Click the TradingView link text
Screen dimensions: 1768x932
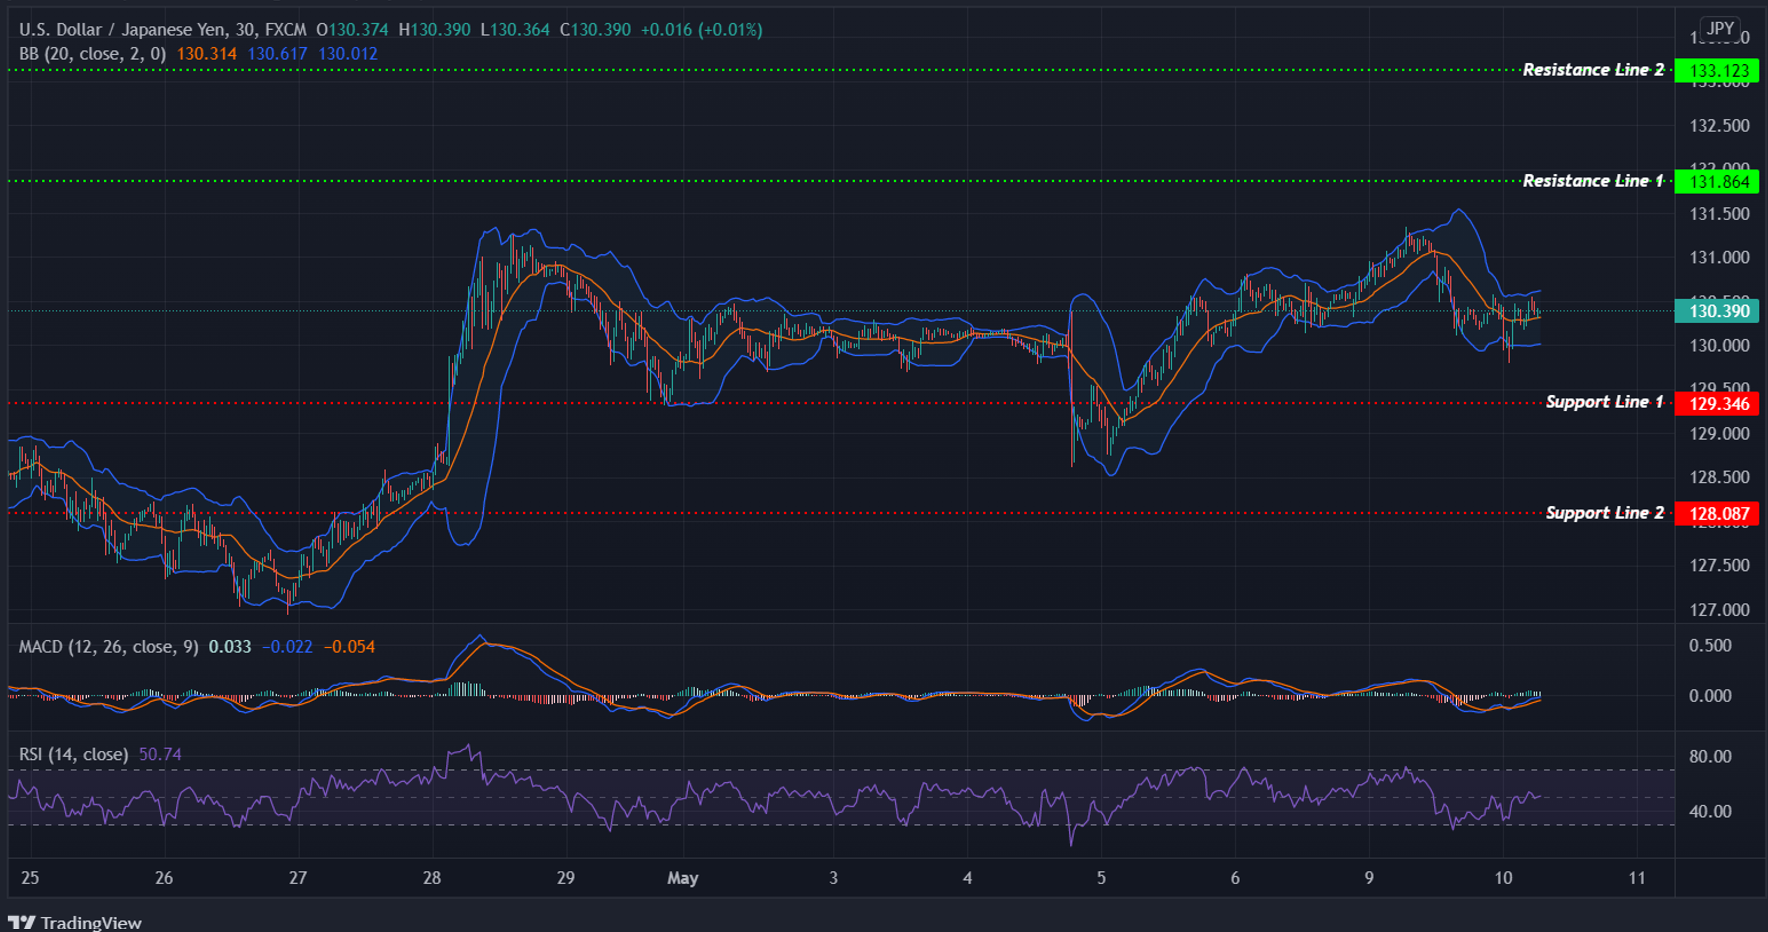click(92, 922)
